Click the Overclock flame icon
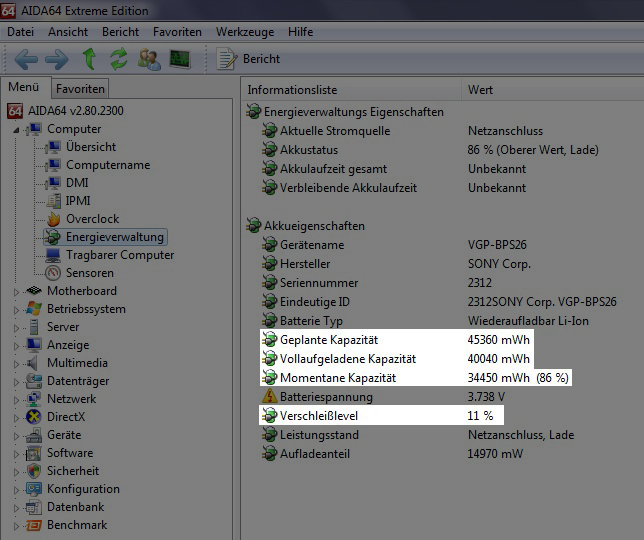Viewport: 644px width, 540px height. pyautogui.click(x=53, y=219)
